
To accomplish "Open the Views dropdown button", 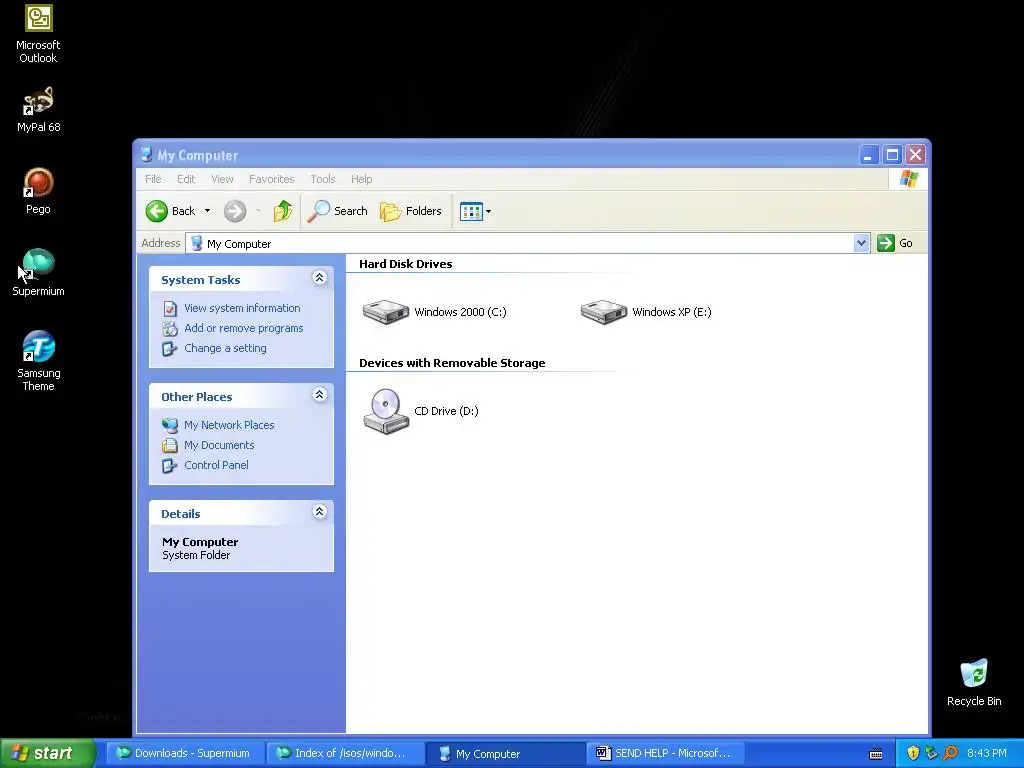I will point(475,211).
